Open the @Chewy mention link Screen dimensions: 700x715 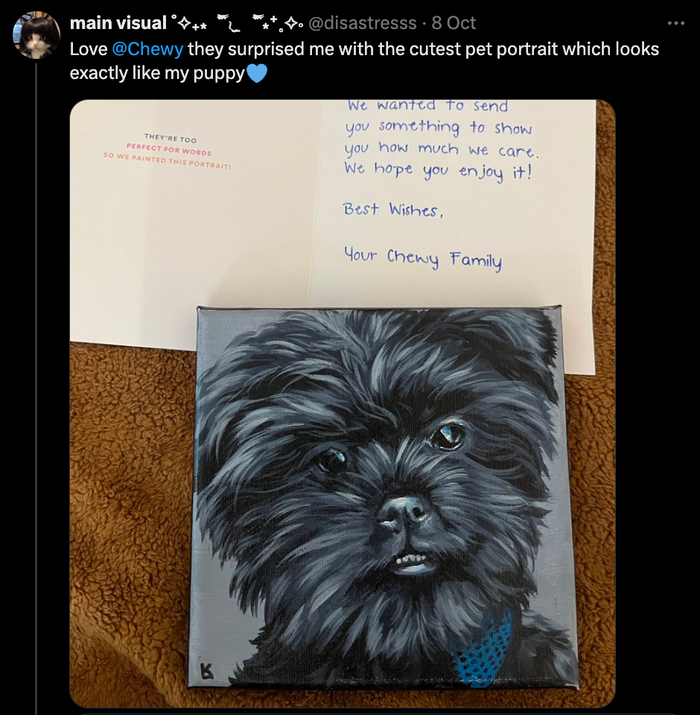coord(147,49)
